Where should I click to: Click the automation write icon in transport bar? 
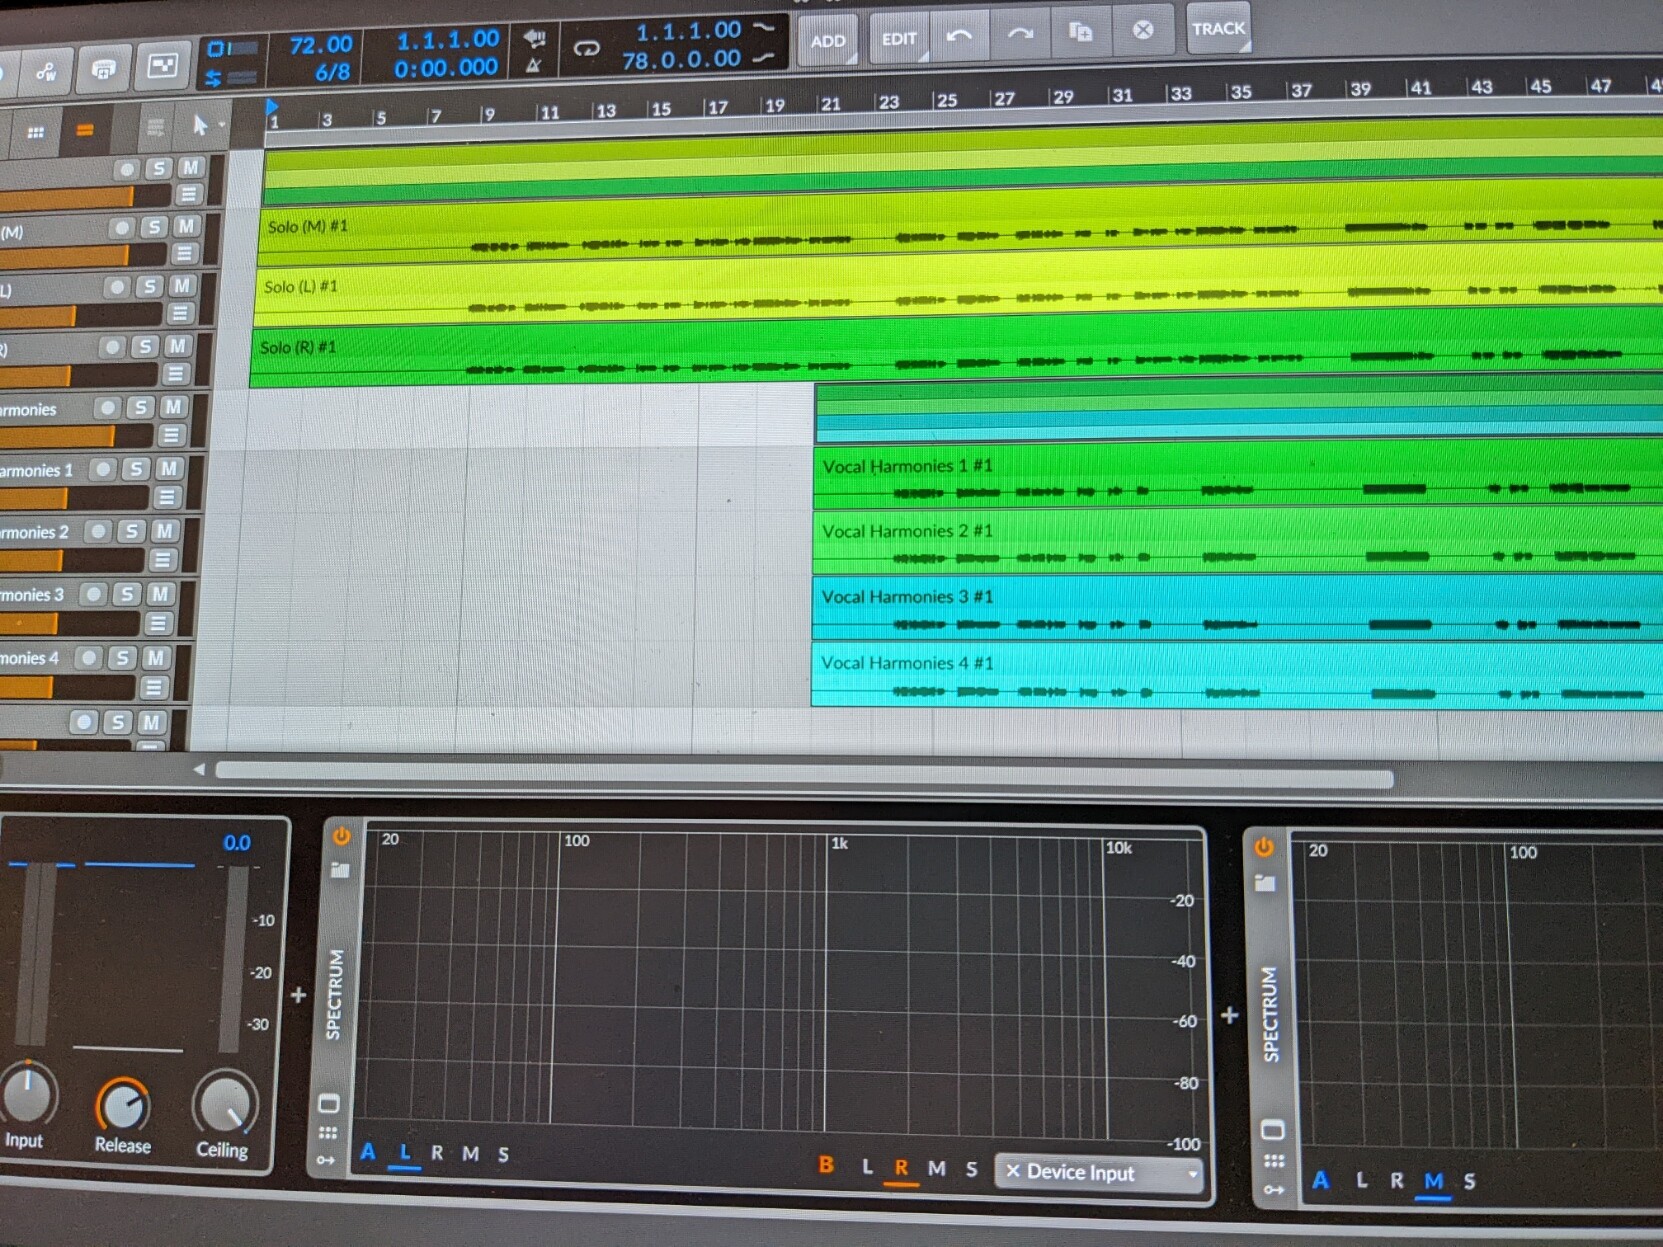(x=47, y=71)
